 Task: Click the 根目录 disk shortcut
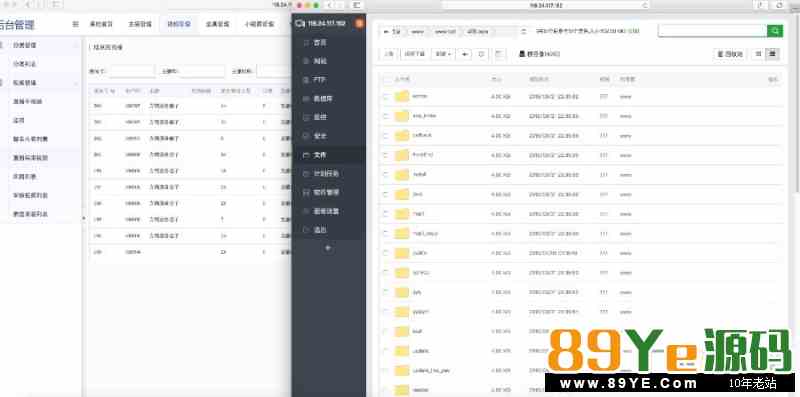[x=539, y=54]
